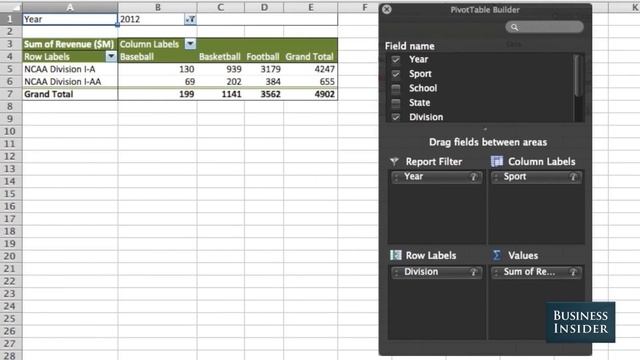Select the Year pill in Report Filter
This screenshot has width=640, height=360.
click(436, 177)
